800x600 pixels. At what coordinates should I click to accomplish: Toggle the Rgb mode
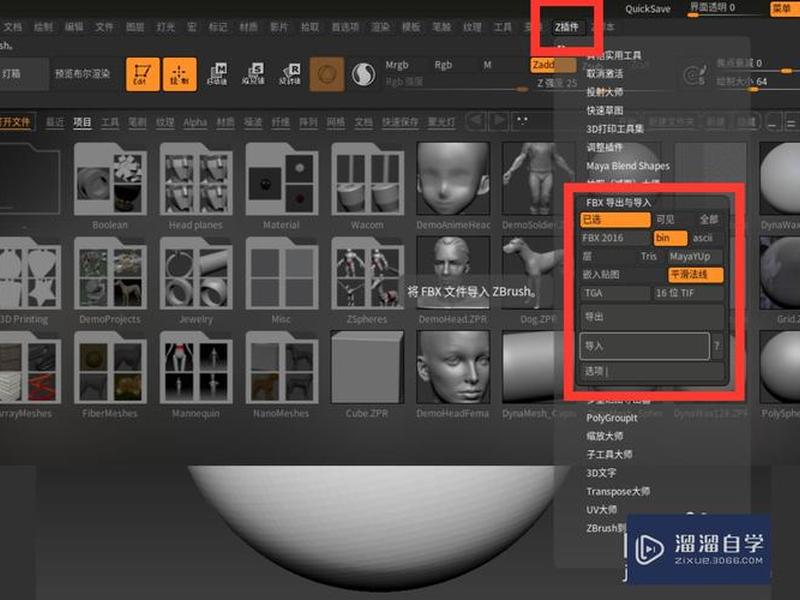(x=443, y=65)
